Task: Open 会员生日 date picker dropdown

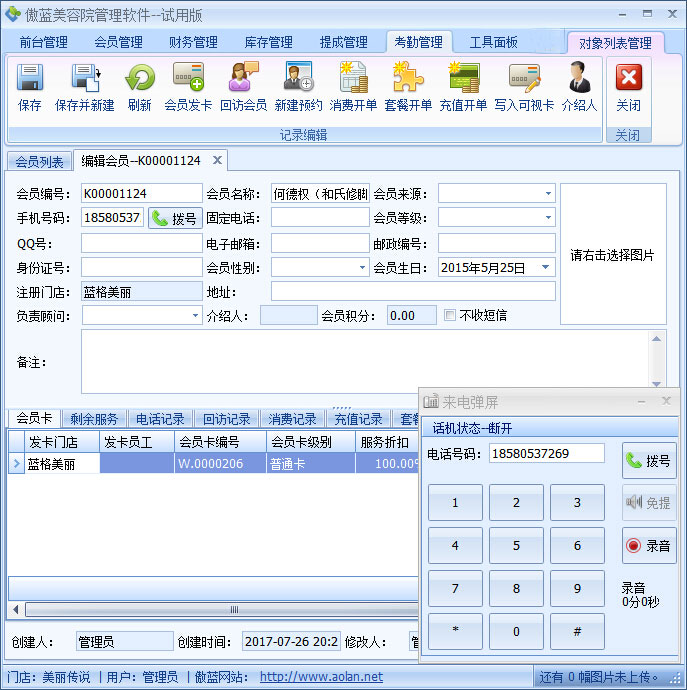Action: tap(546, 267)
